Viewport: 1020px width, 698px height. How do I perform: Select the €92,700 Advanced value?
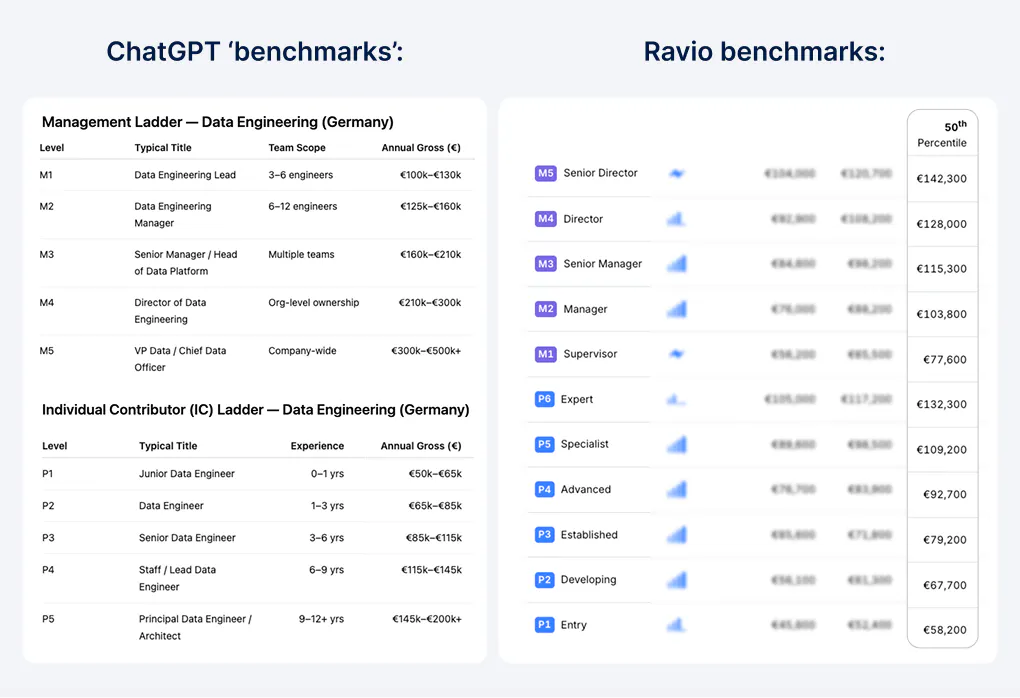[945, 494]
